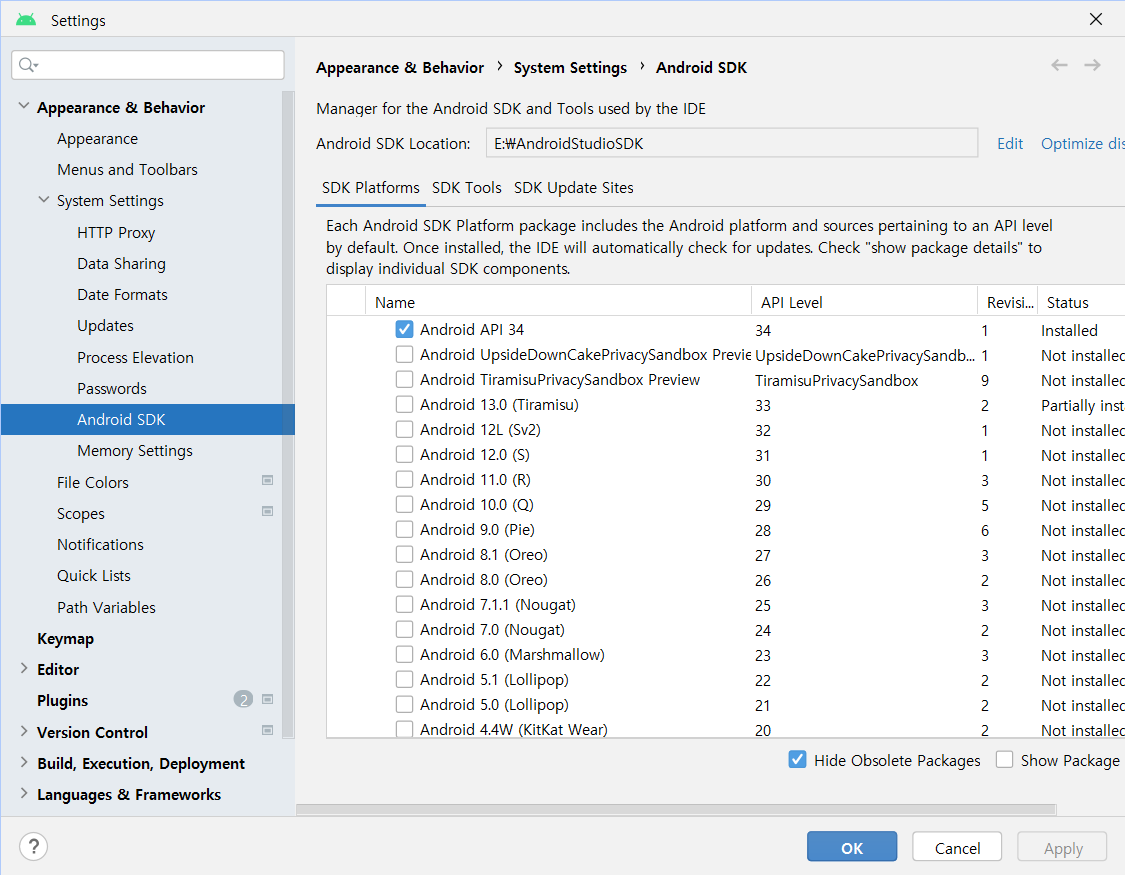The width and height of the screenshot is (1125, 875).
Task: Expand the Editor settings section
Action: pos(24,669)
